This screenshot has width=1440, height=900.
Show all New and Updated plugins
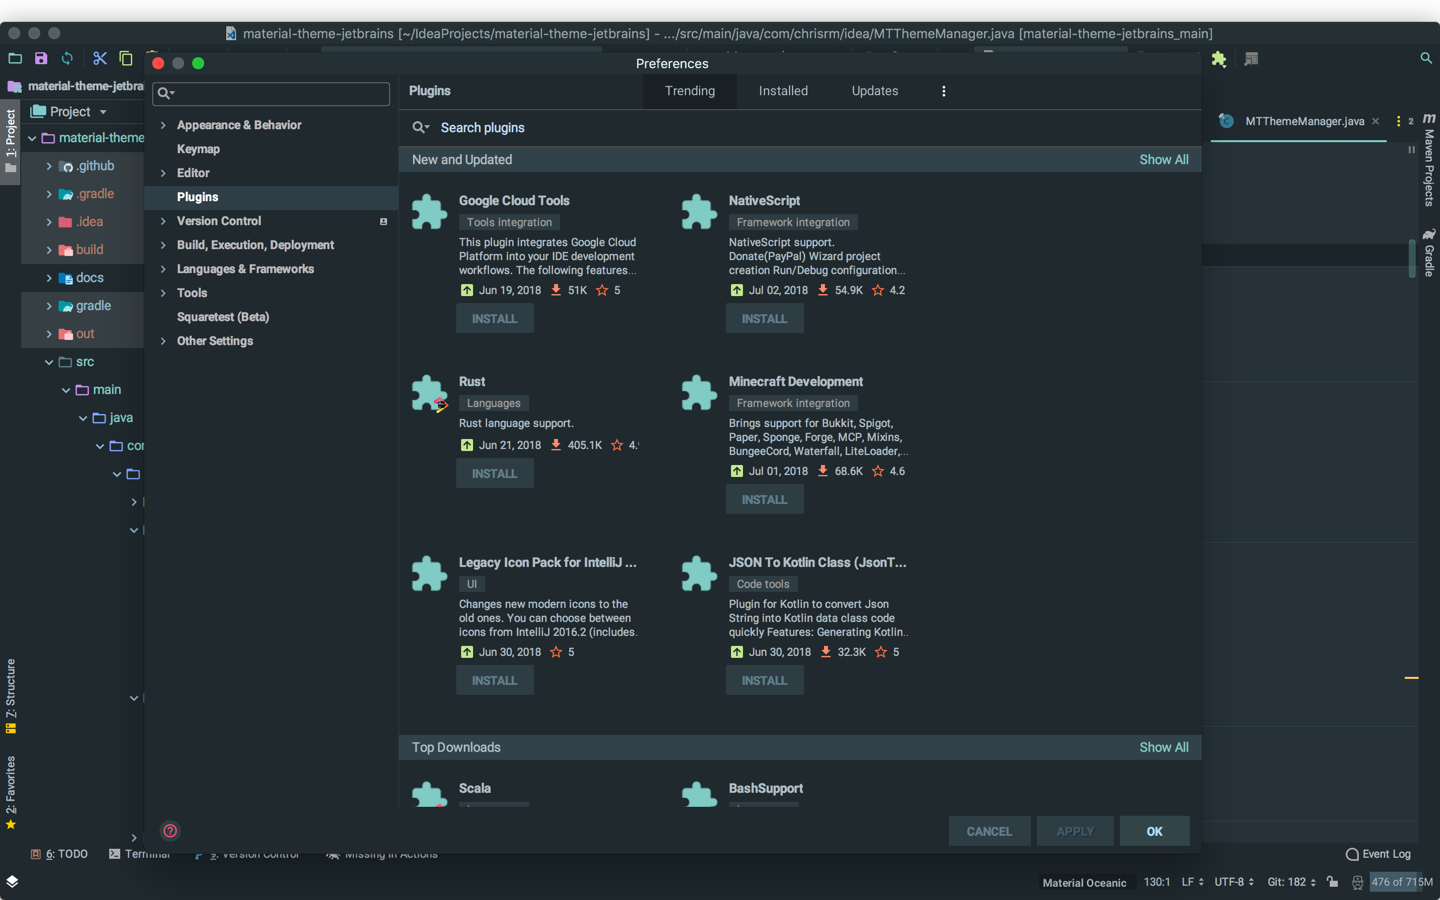pos(1164,160)
